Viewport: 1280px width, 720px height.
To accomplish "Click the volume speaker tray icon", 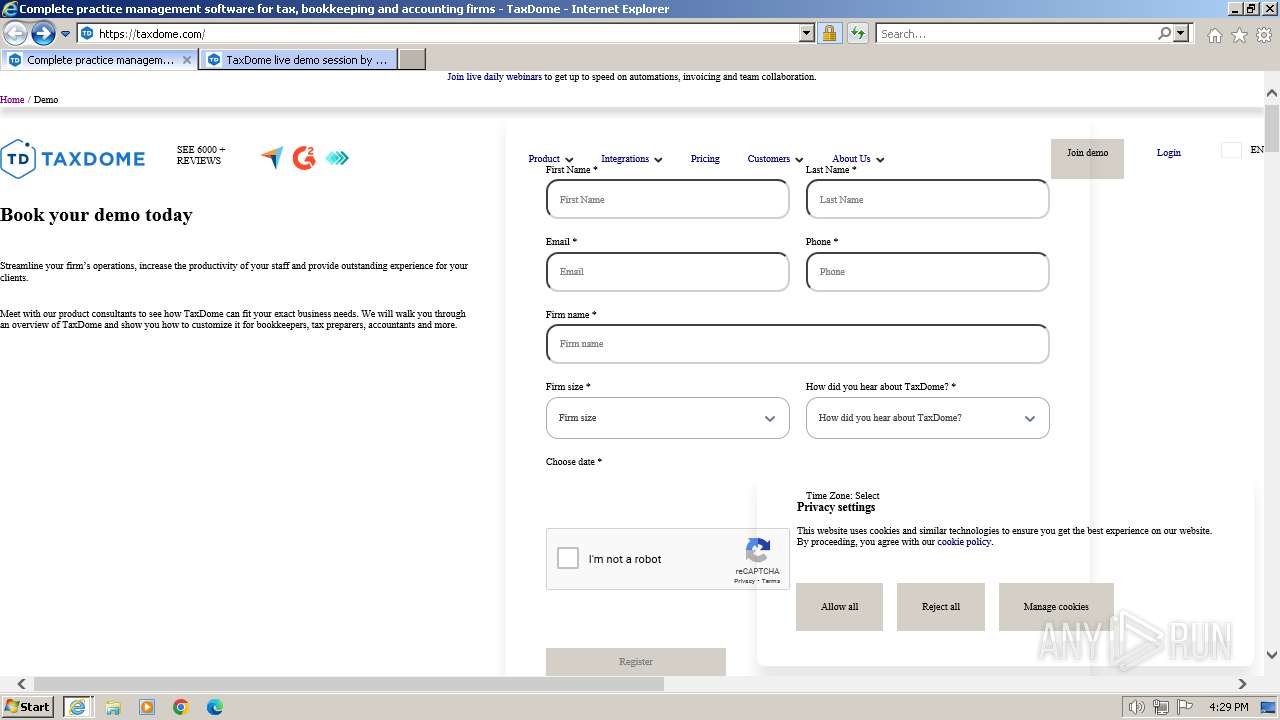I will pos(1137,707).
